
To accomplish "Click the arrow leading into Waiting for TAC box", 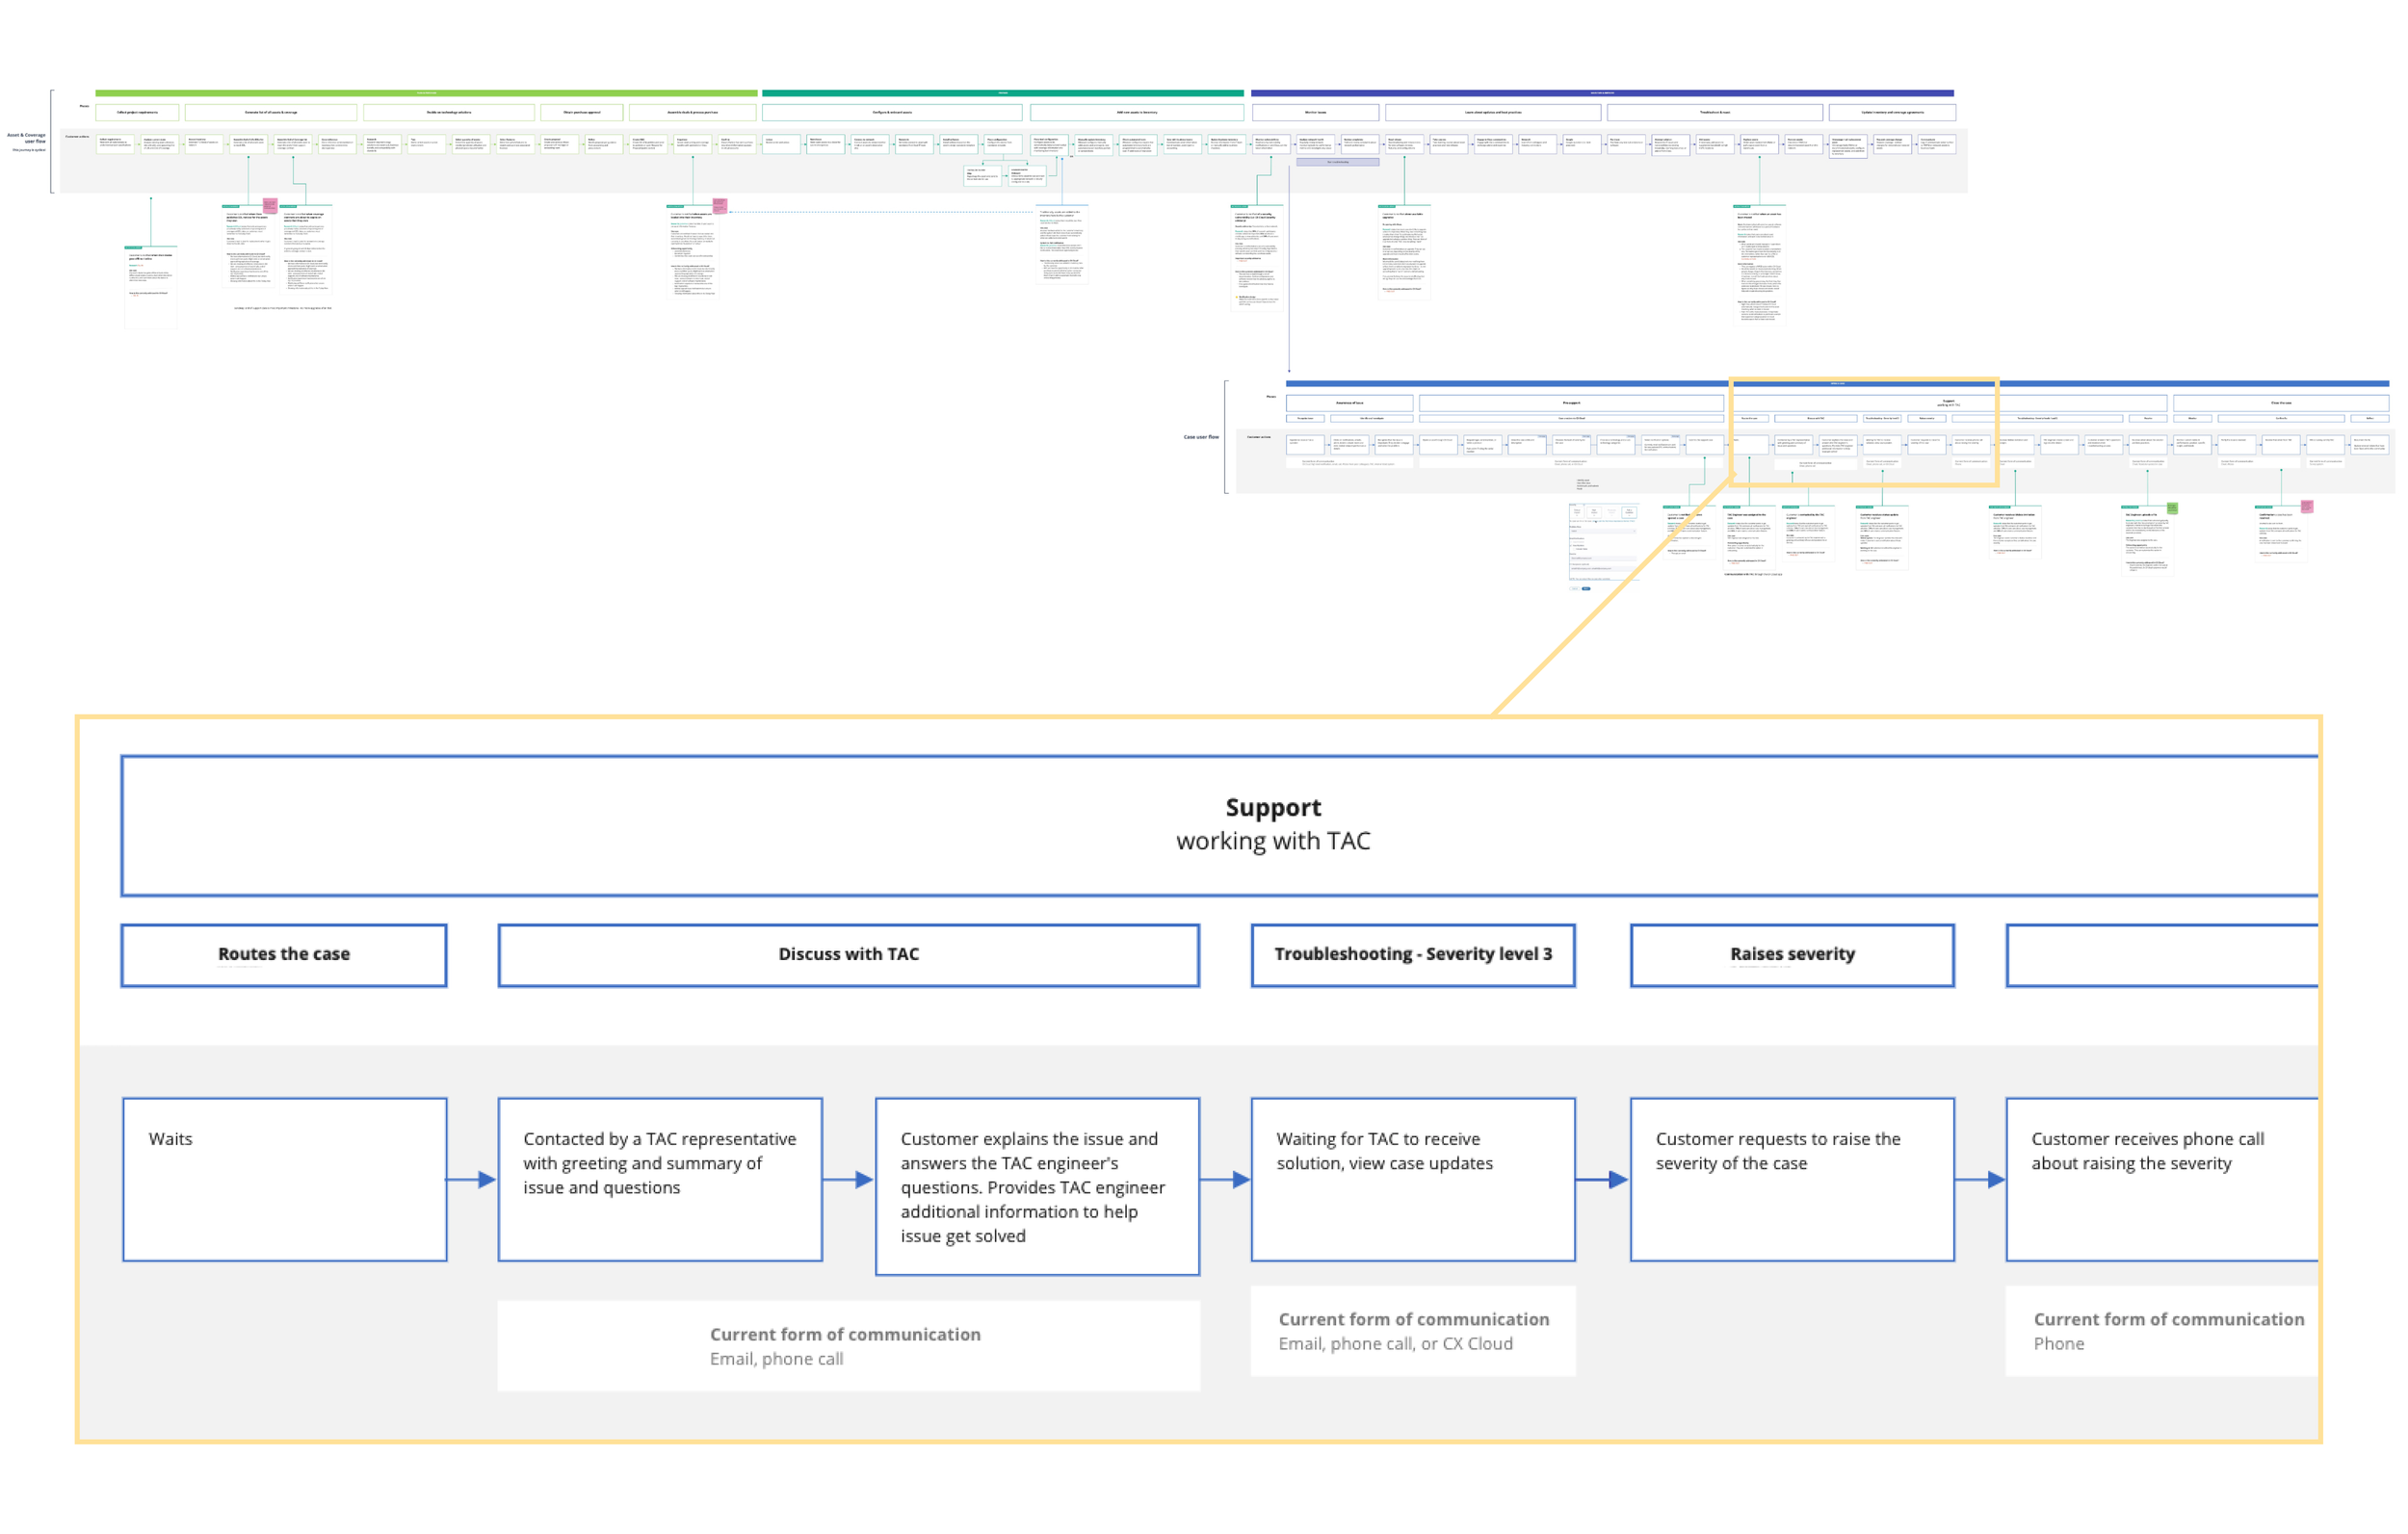I will [x=1225, y=1180].
